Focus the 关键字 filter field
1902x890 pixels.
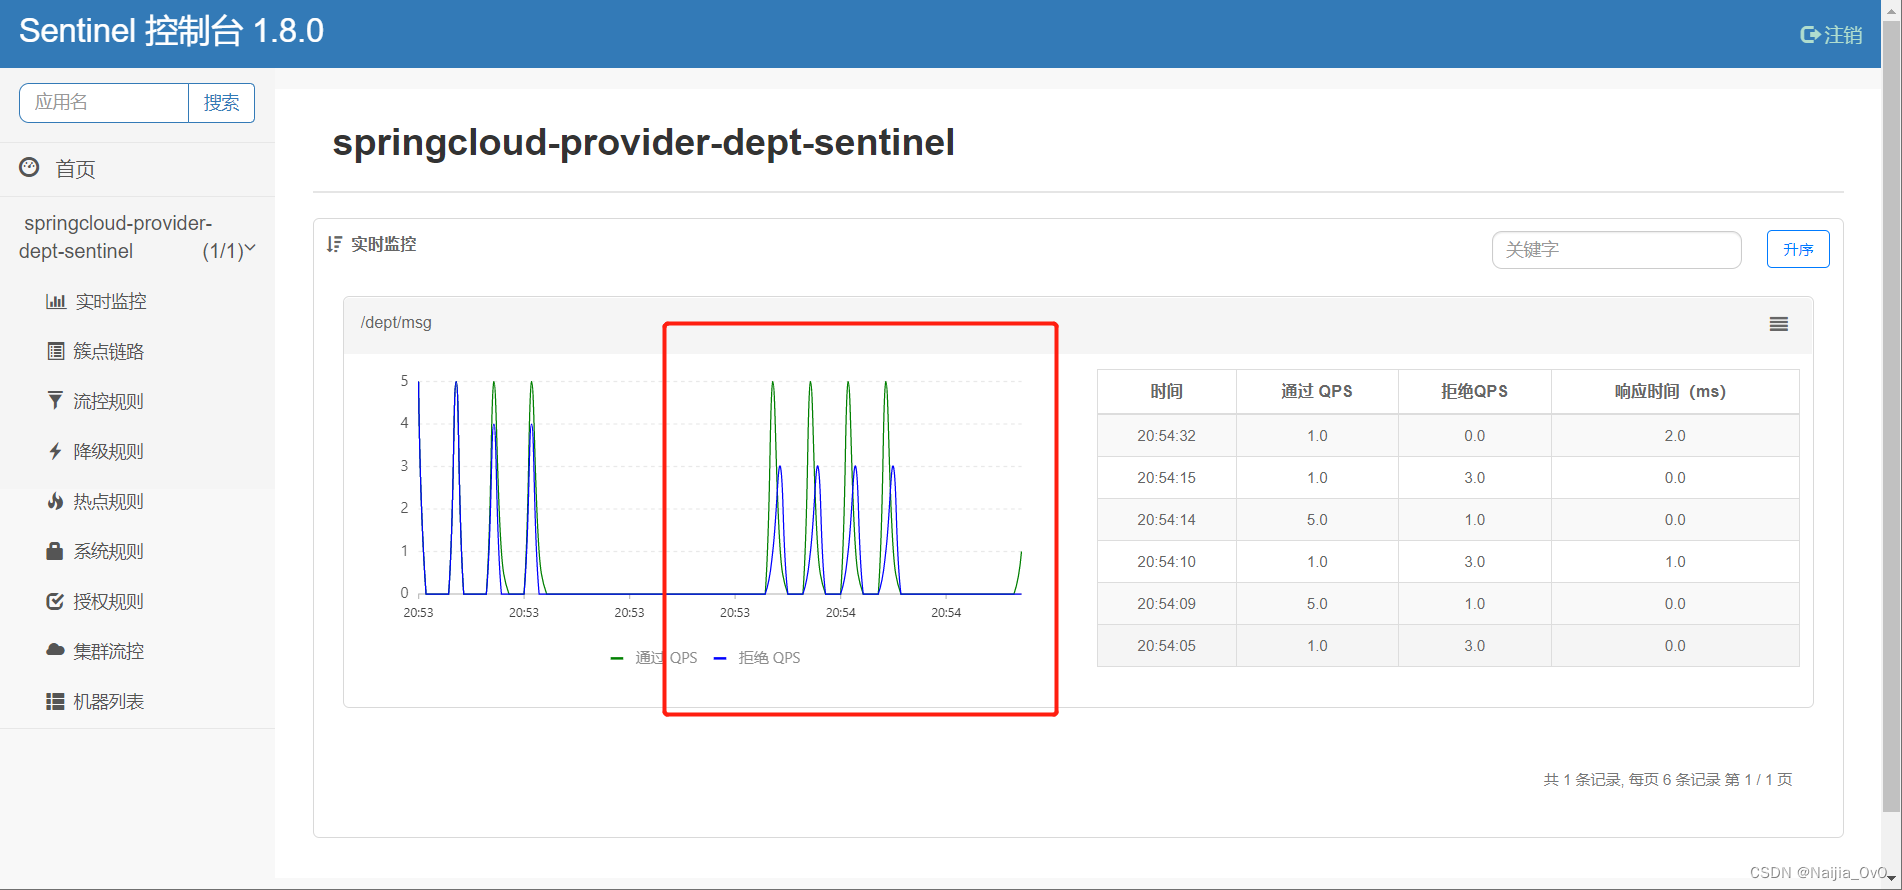coord(1616,249)
